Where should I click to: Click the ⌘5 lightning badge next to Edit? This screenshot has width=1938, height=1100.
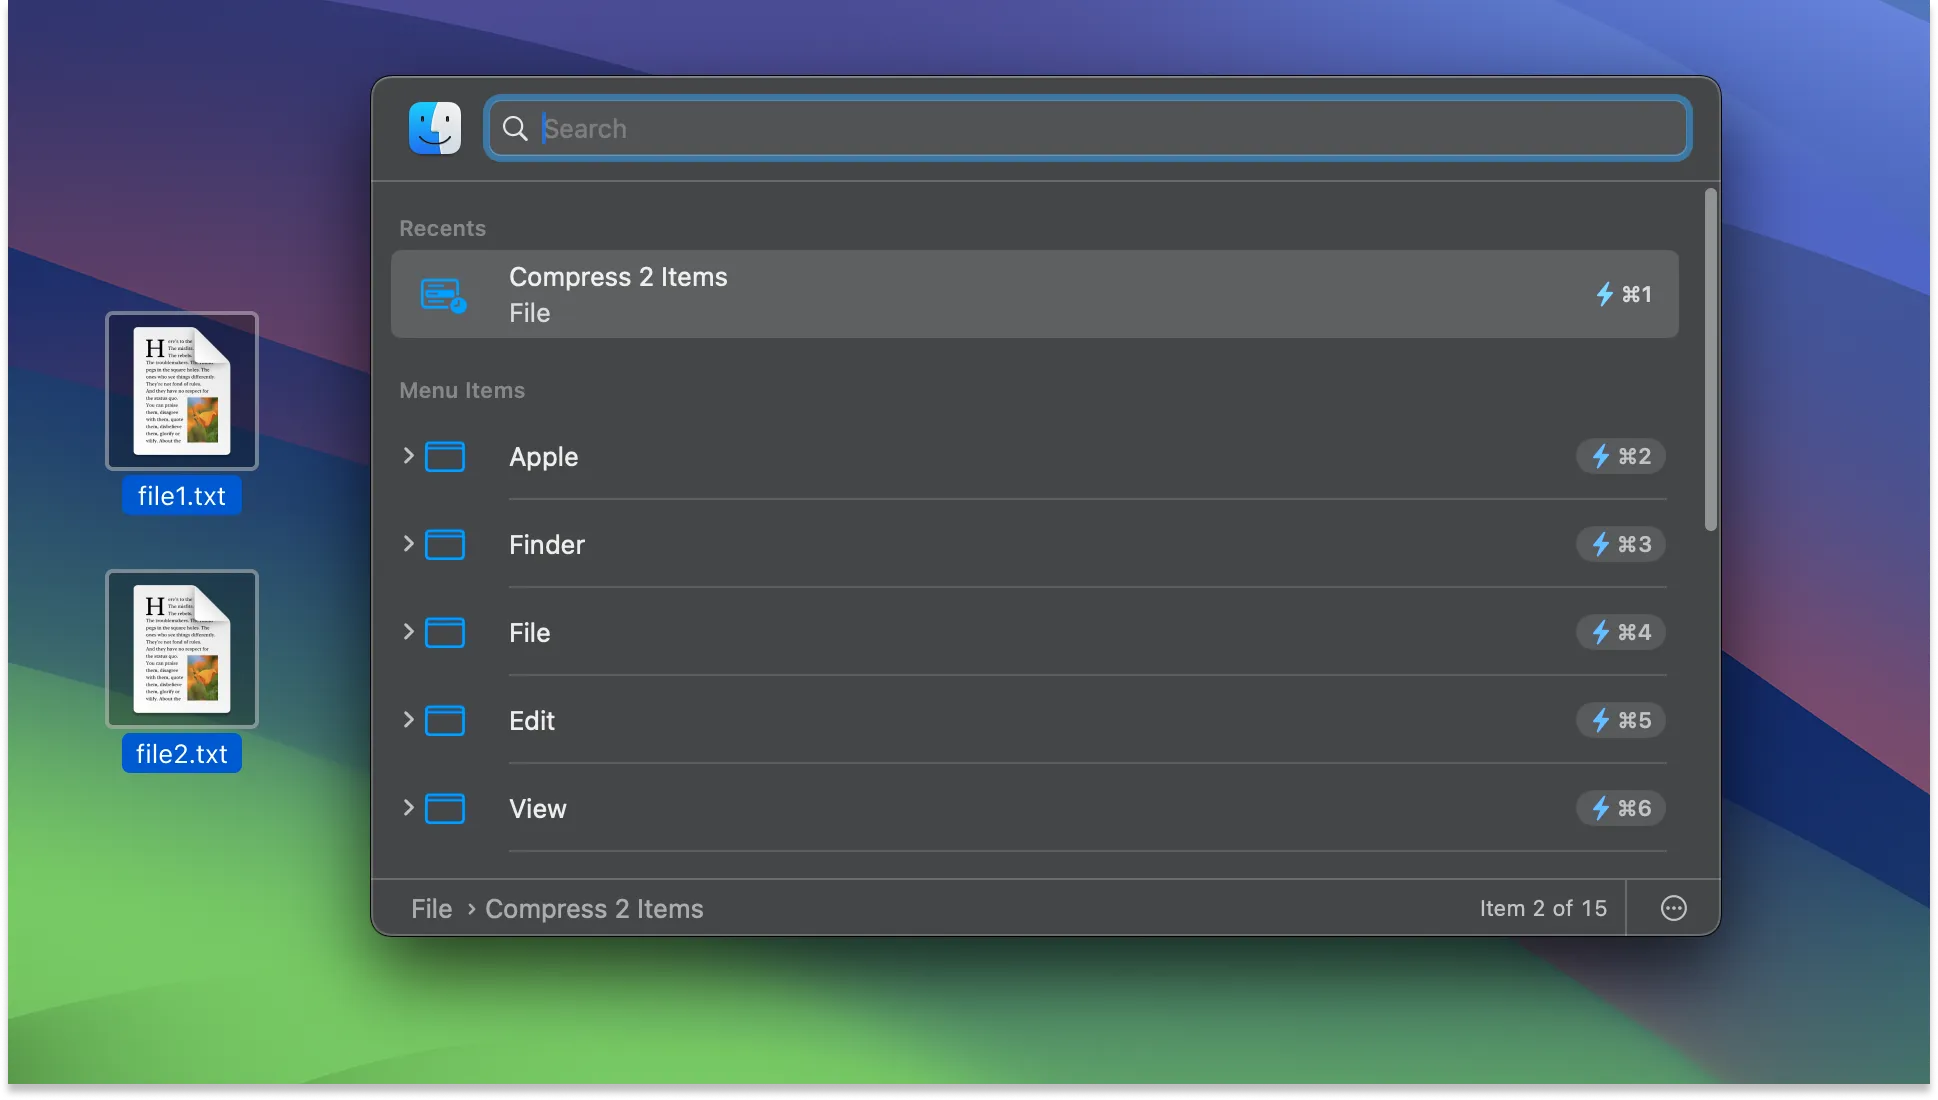pos(1620,720)
